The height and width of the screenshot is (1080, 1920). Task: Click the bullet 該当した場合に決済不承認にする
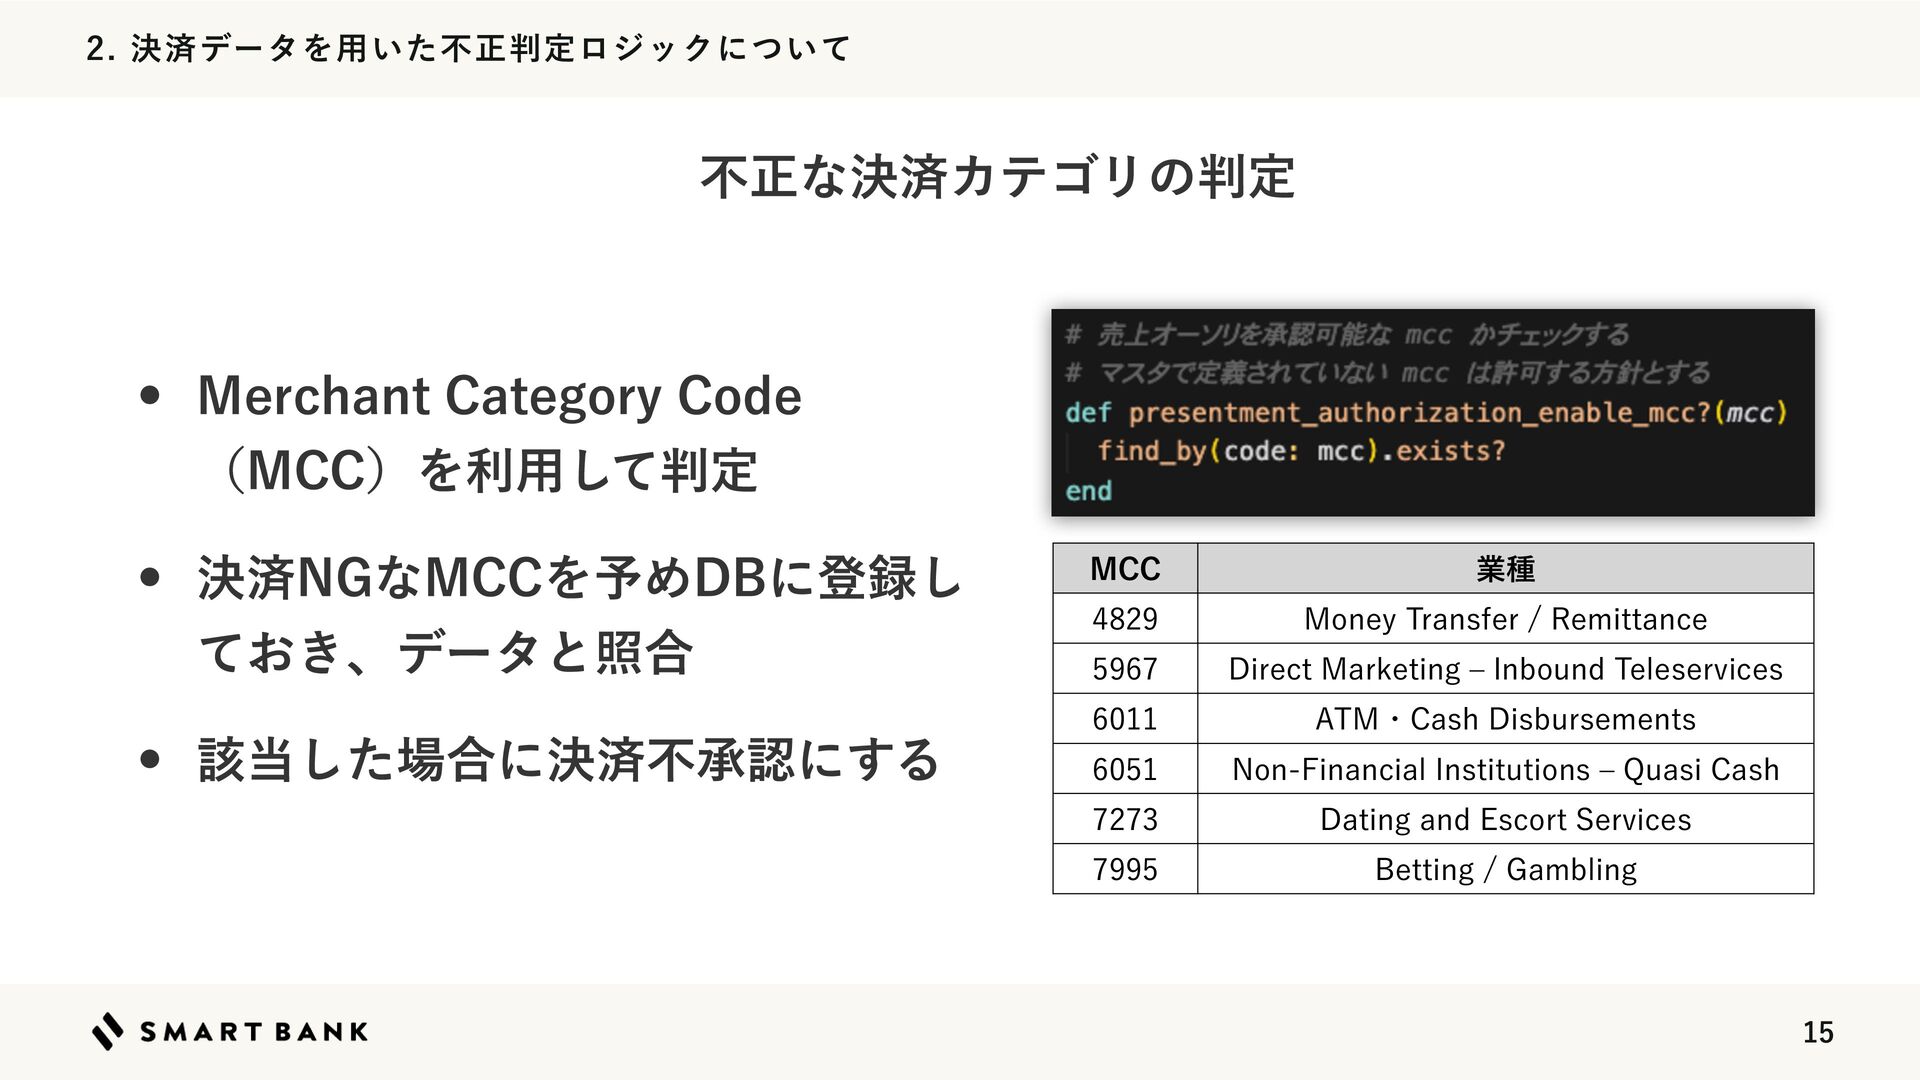568,760
